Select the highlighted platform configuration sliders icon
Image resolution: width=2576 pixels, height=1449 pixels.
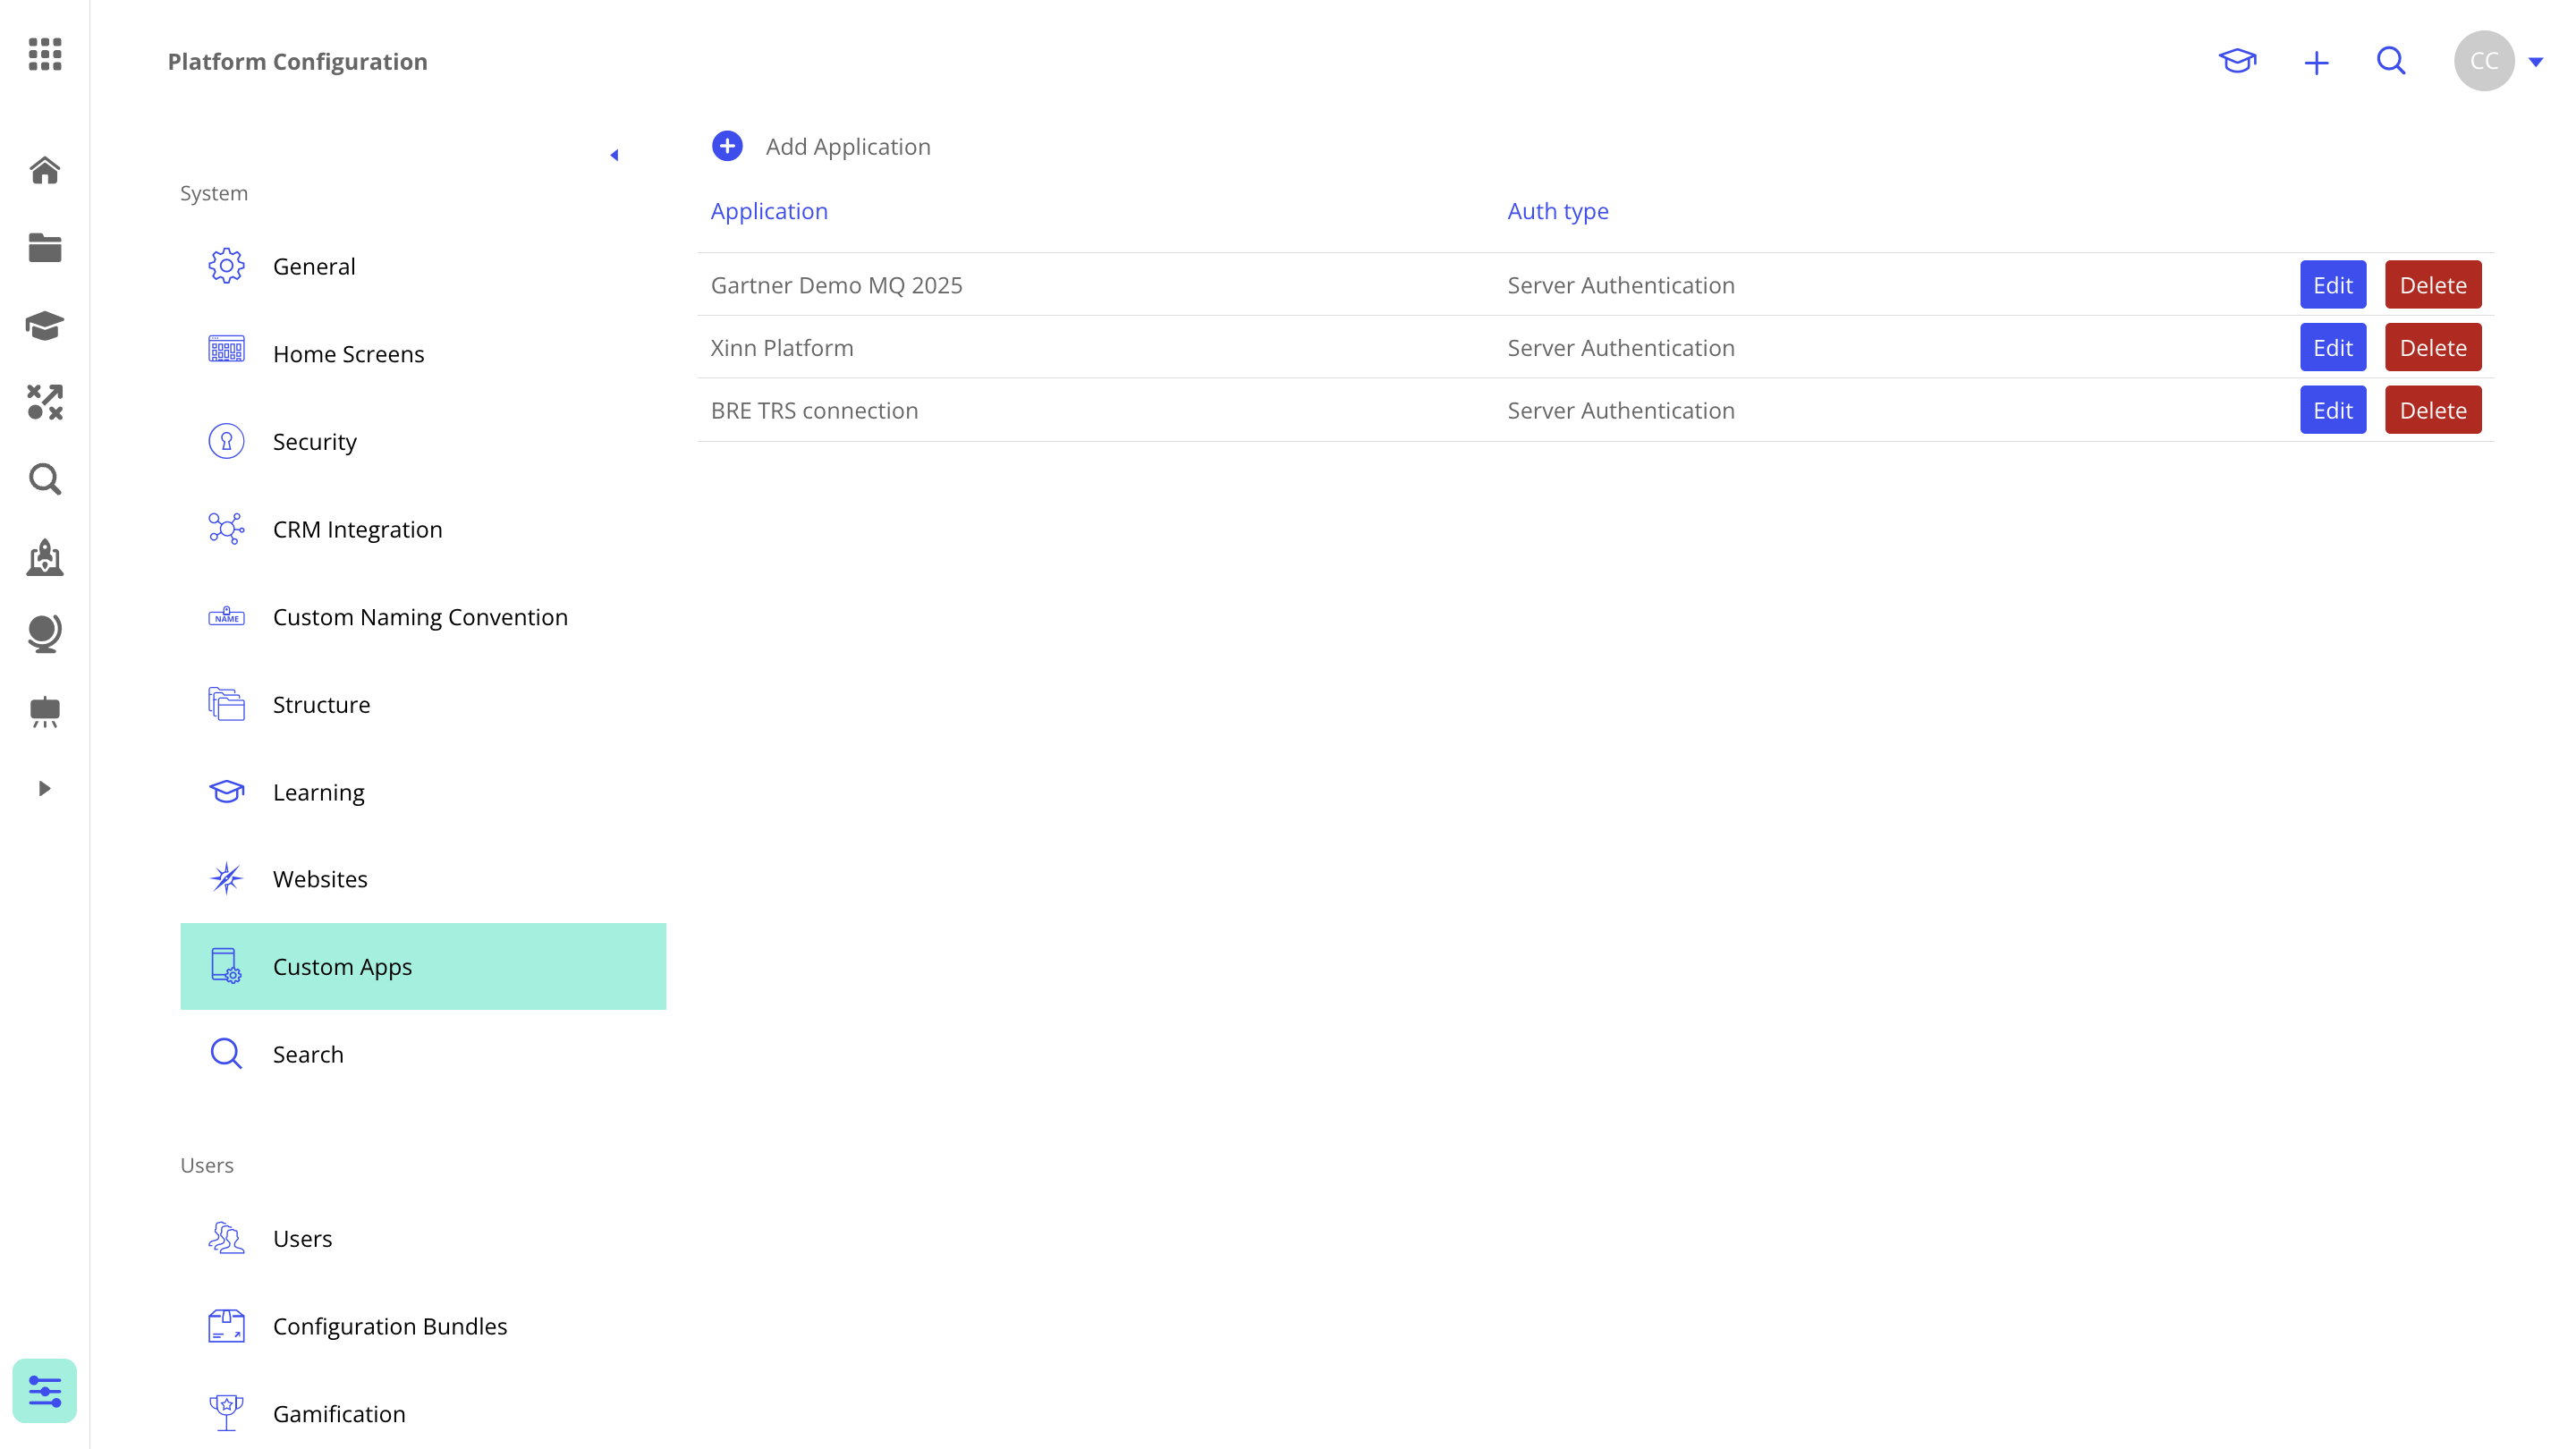click(x=45, y=1391)
